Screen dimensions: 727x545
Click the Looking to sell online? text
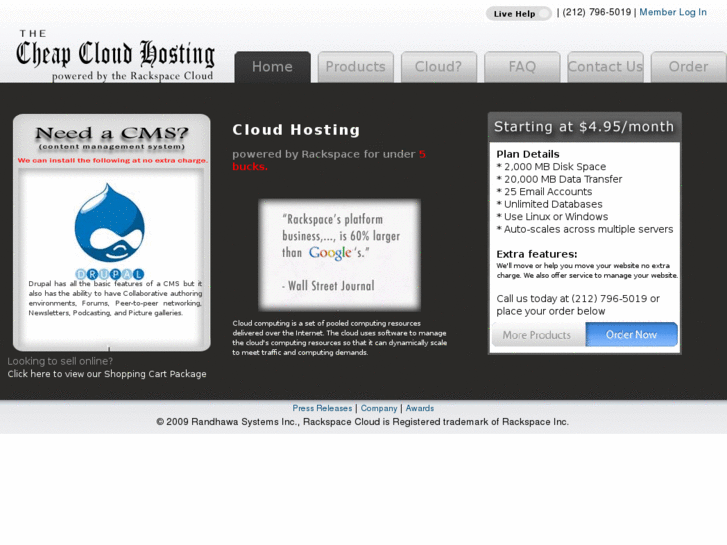click(x=60, y=361)
